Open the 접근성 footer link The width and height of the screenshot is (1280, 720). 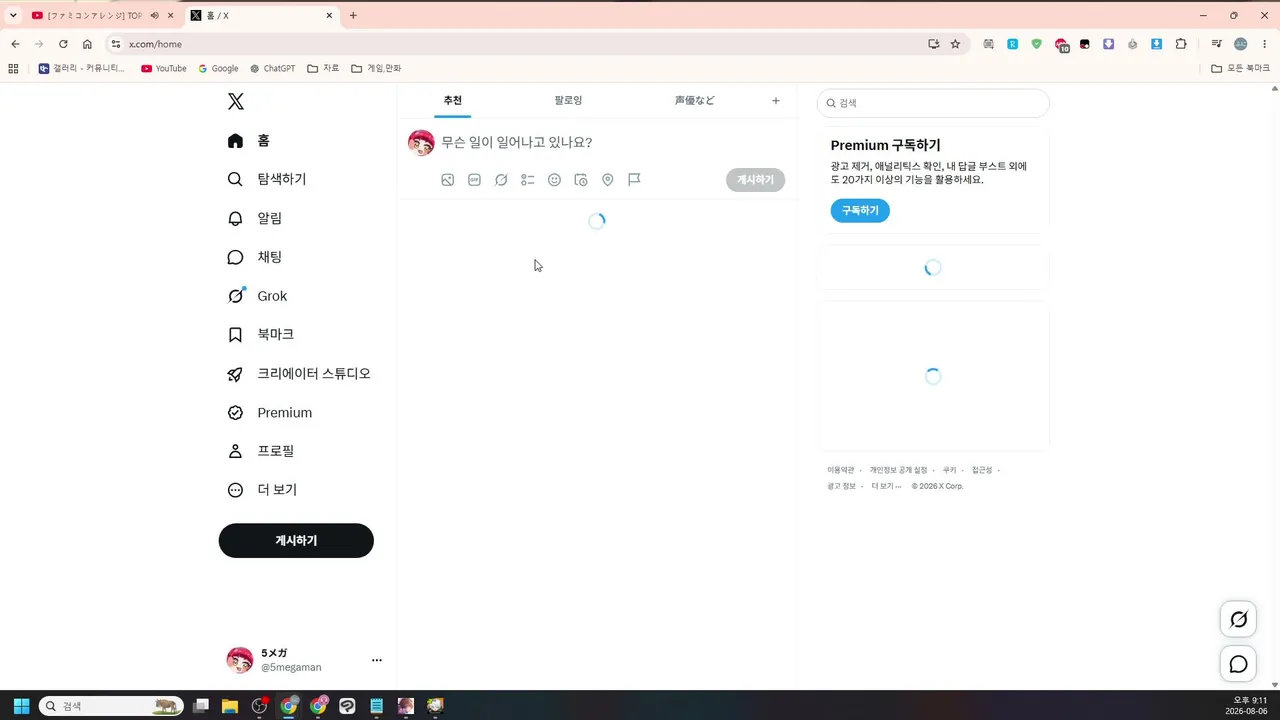click(982, 470)
